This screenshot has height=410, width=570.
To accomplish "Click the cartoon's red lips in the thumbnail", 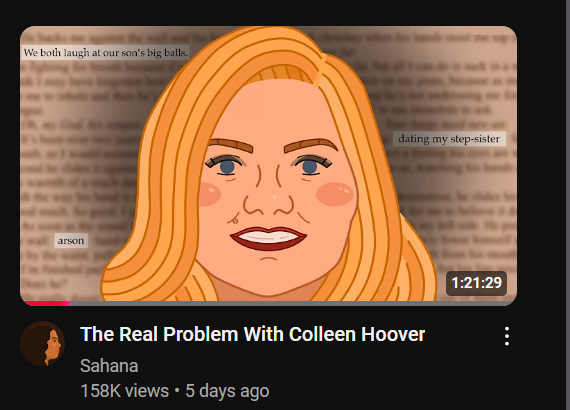I will pyautogui.click(x=268, y=238).
